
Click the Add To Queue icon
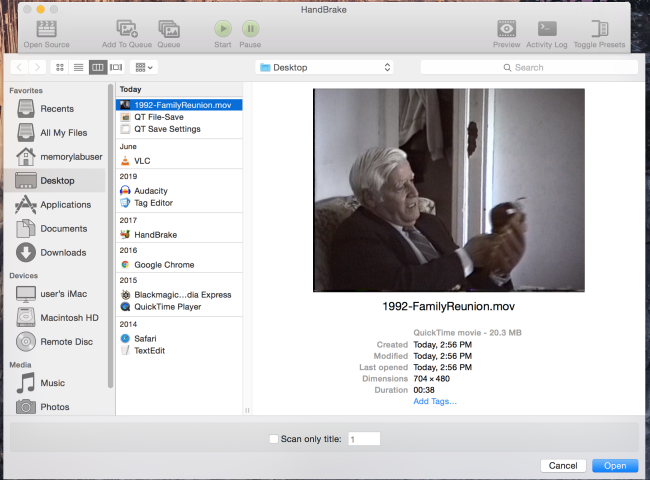pyautogui.click(x=127, y=30)
